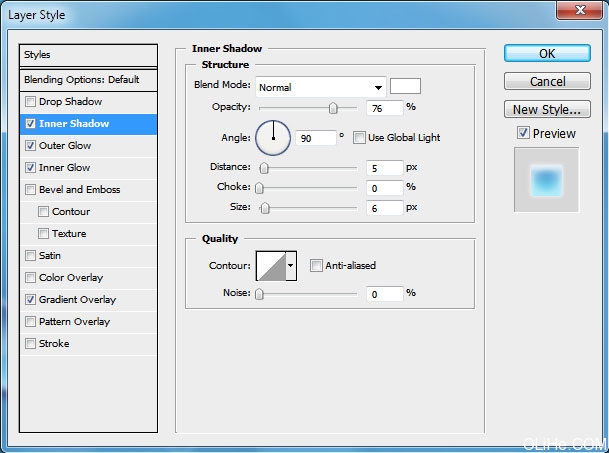Disable the Gradient Overlay effect checkbox
This screenshot has width=609, height=453.
(31, 300)
